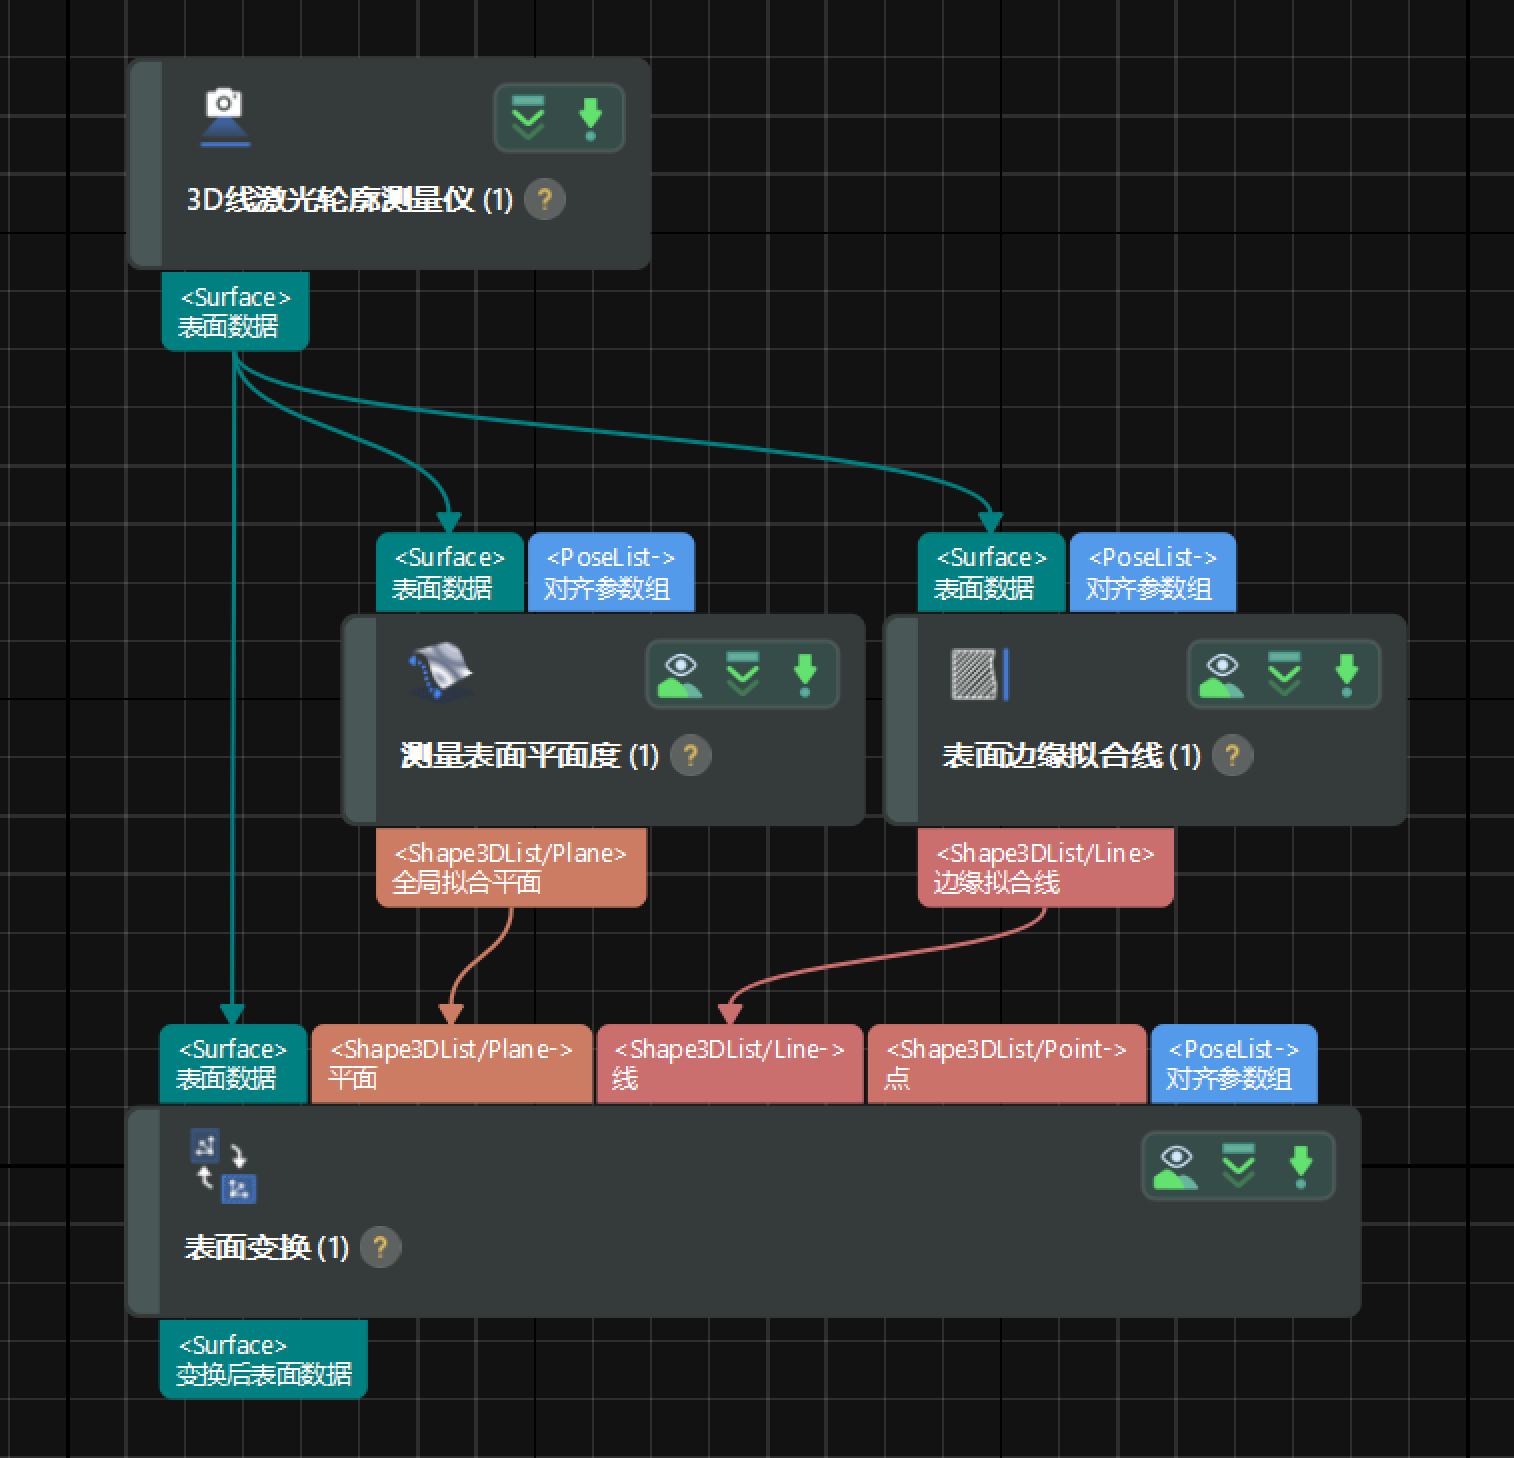Click the 全局拟合平面 output port
Viewport: 1514px width, 1458px height.
tap(511, 868)
